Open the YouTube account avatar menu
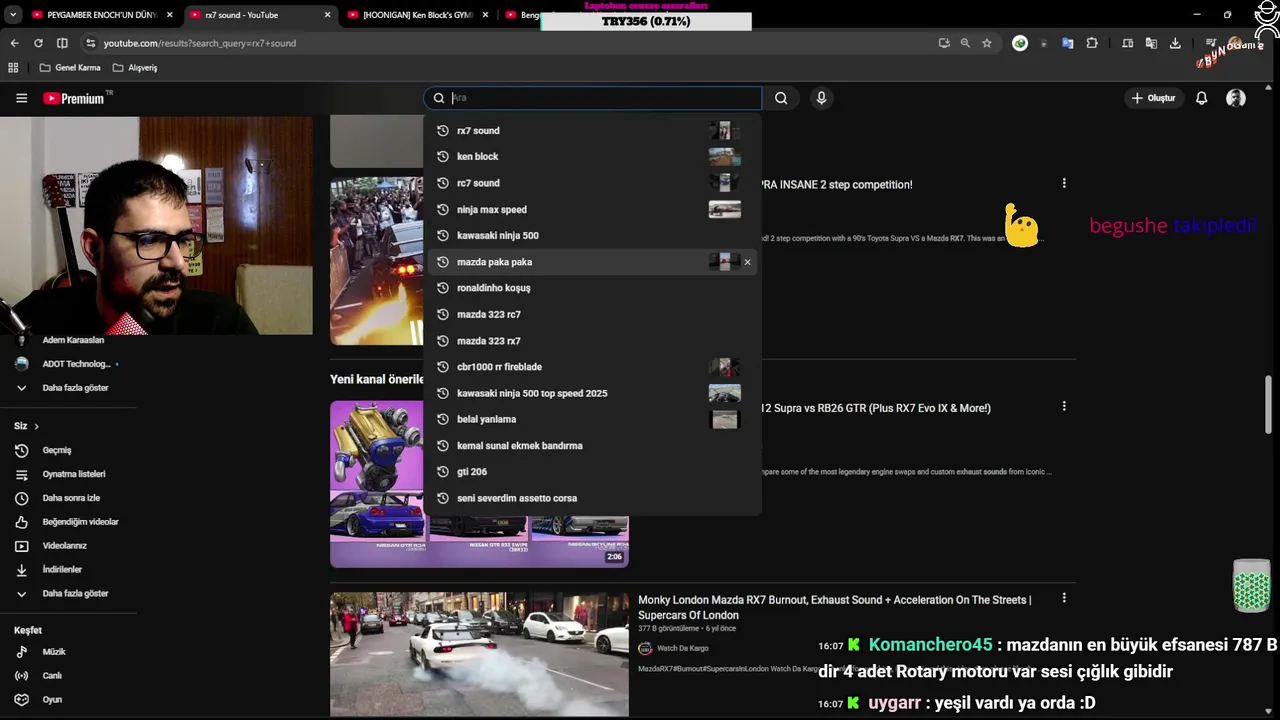The width and height of the screenshot is (1280, 720). tap(1236, 98)
